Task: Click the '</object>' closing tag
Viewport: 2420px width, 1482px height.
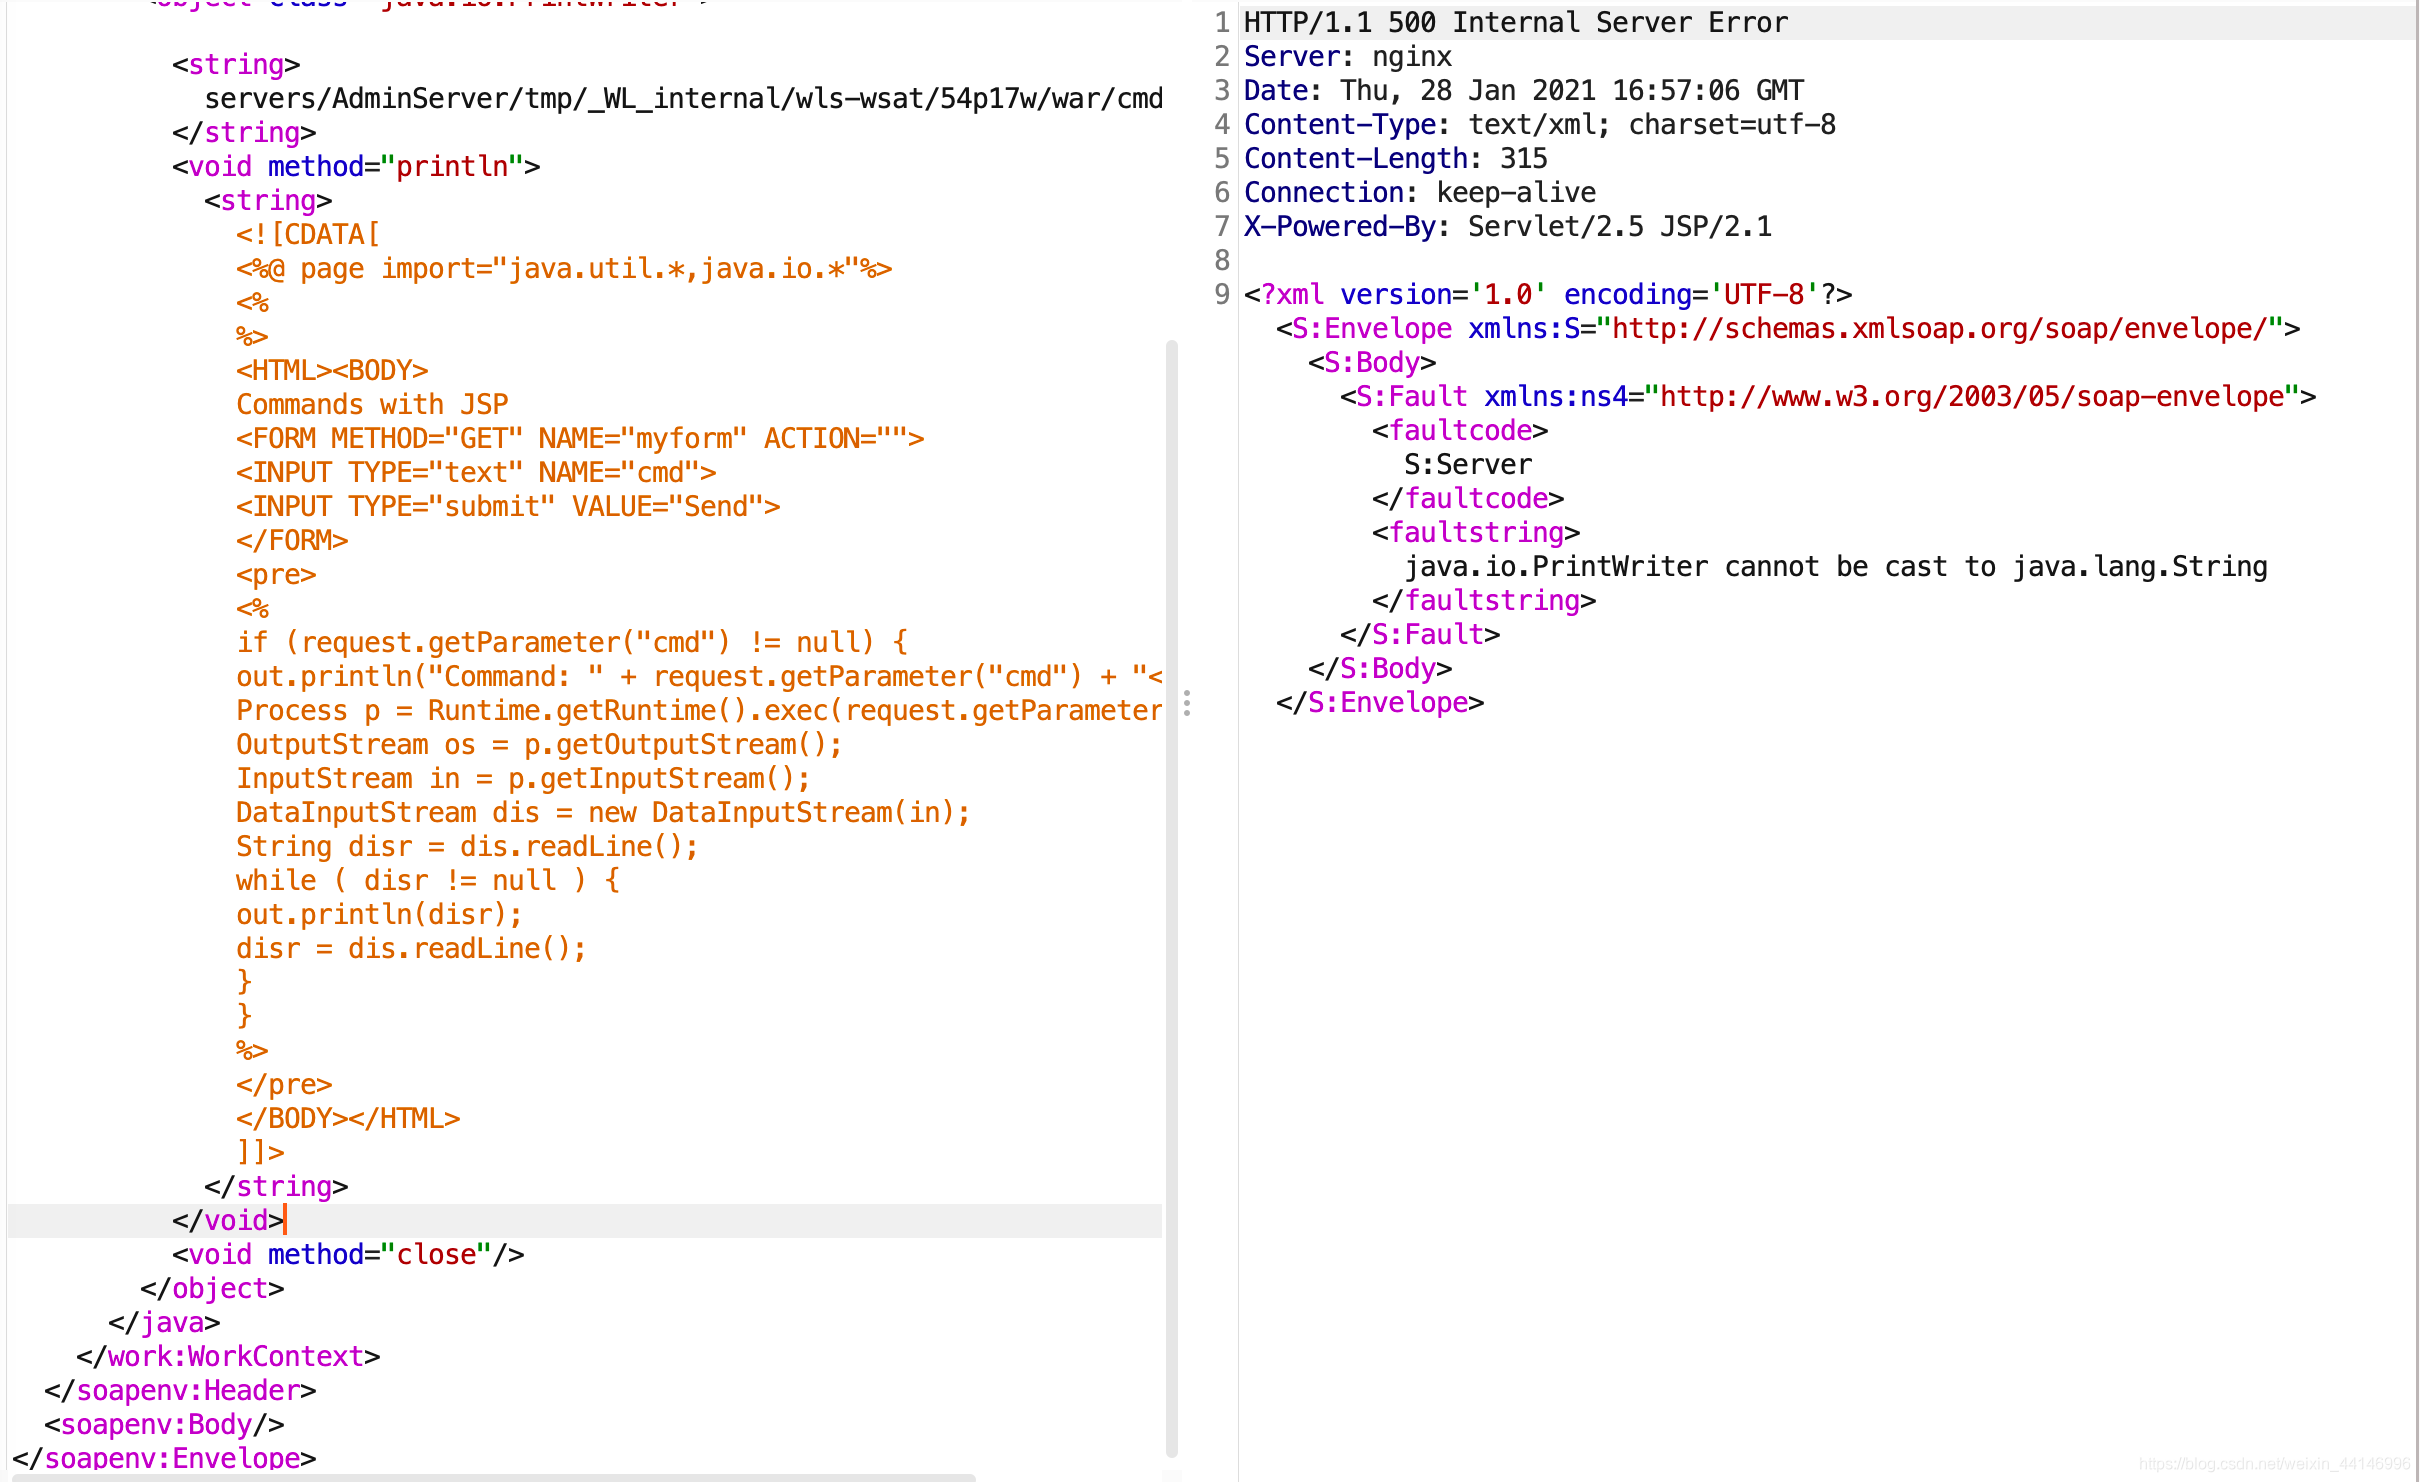Action: click(x=211, y=1288)
